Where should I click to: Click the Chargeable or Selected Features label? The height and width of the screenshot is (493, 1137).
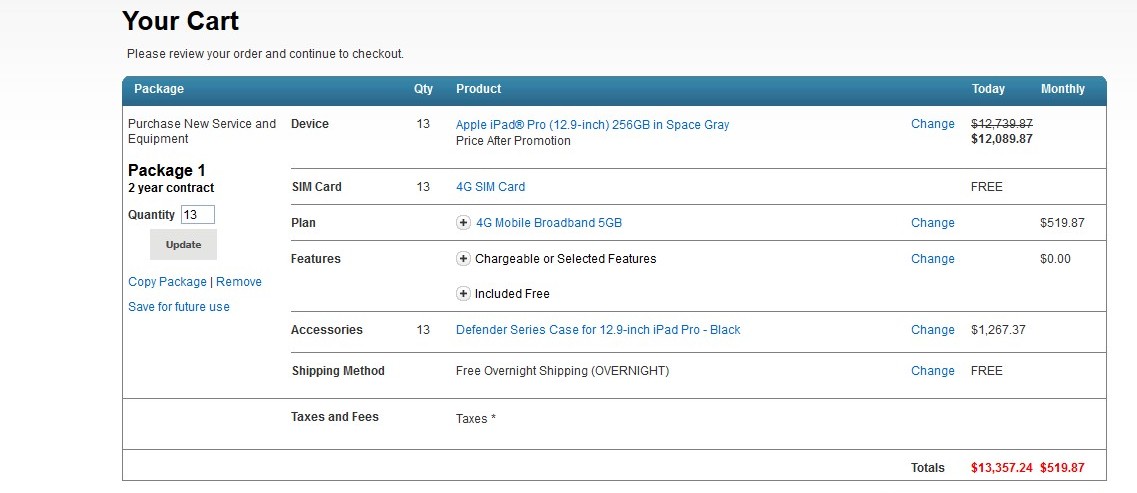point(565,259)
